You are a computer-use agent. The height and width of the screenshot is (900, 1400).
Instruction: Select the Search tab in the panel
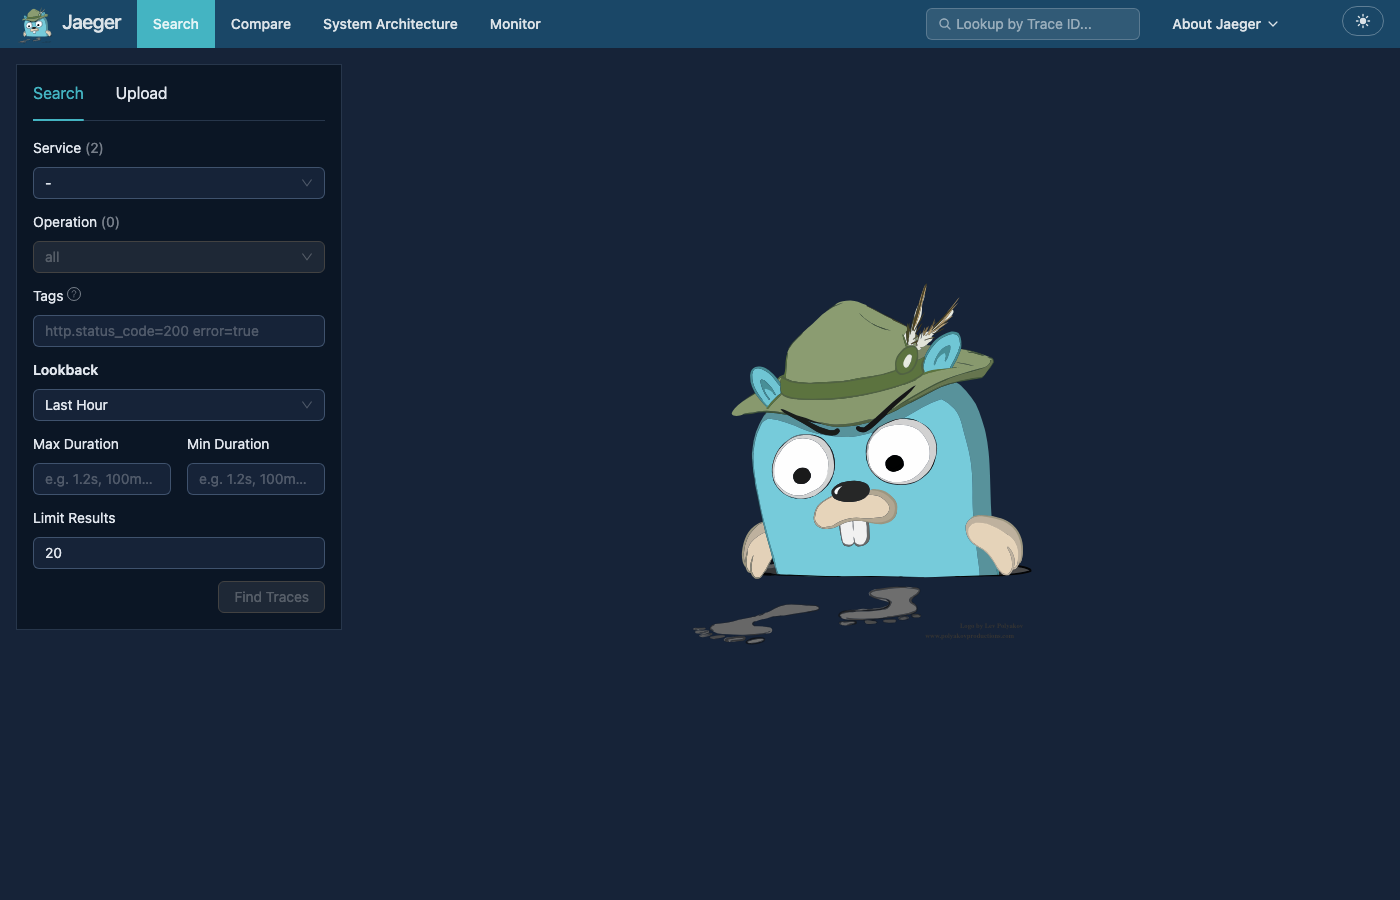[58, 93]
